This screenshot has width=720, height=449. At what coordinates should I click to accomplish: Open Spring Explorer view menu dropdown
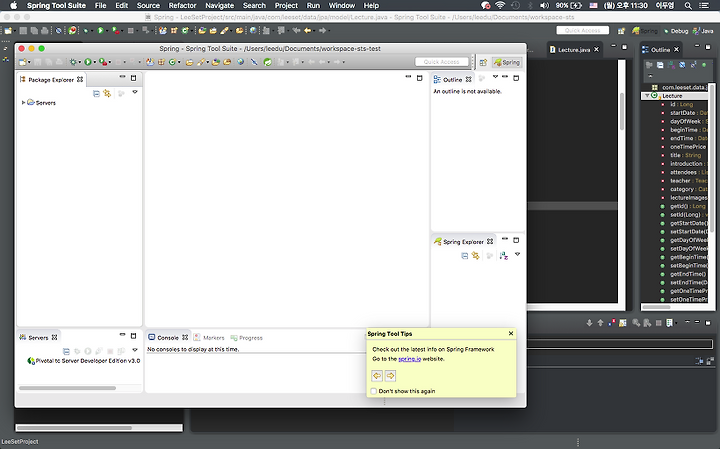tap(518, 254)
